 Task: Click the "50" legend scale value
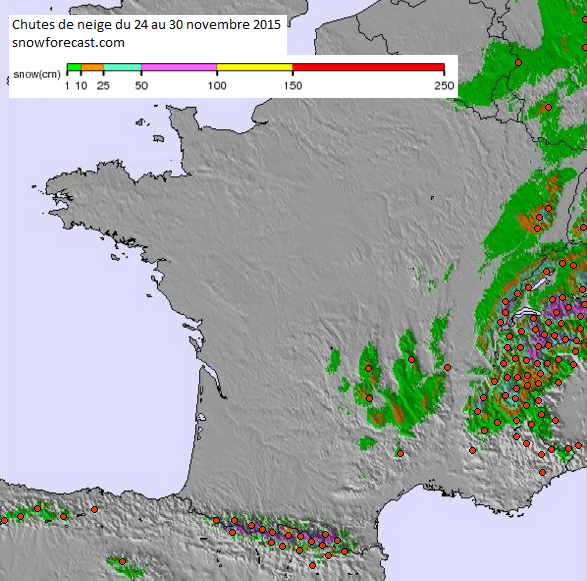point(141,86)
